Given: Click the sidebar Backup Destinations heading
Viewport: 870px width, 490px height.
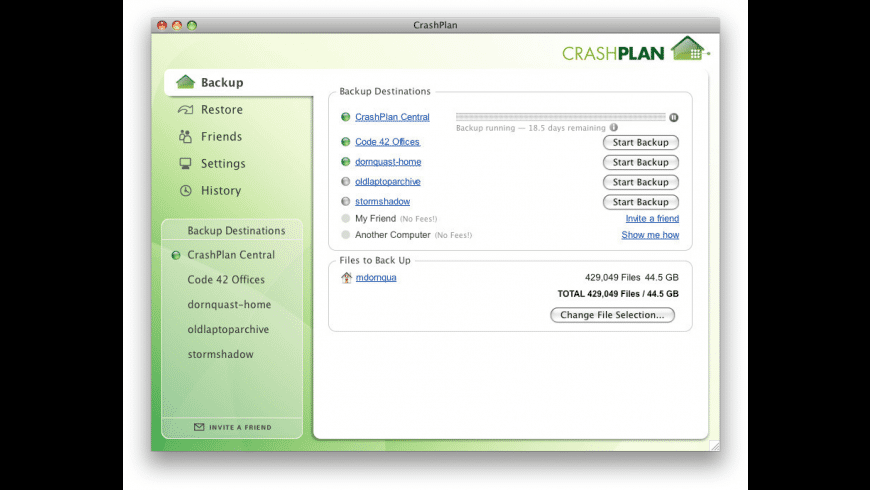Looking at the screenshot, I should [x=236, y=231].
